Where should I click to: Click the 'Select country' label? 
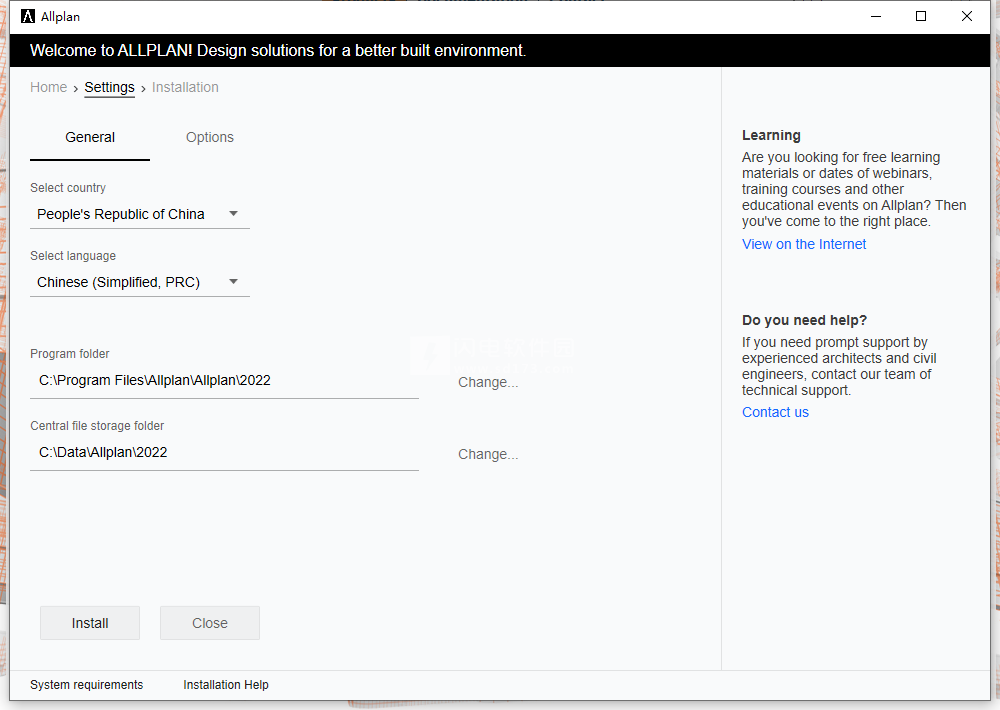coord(68,188)
